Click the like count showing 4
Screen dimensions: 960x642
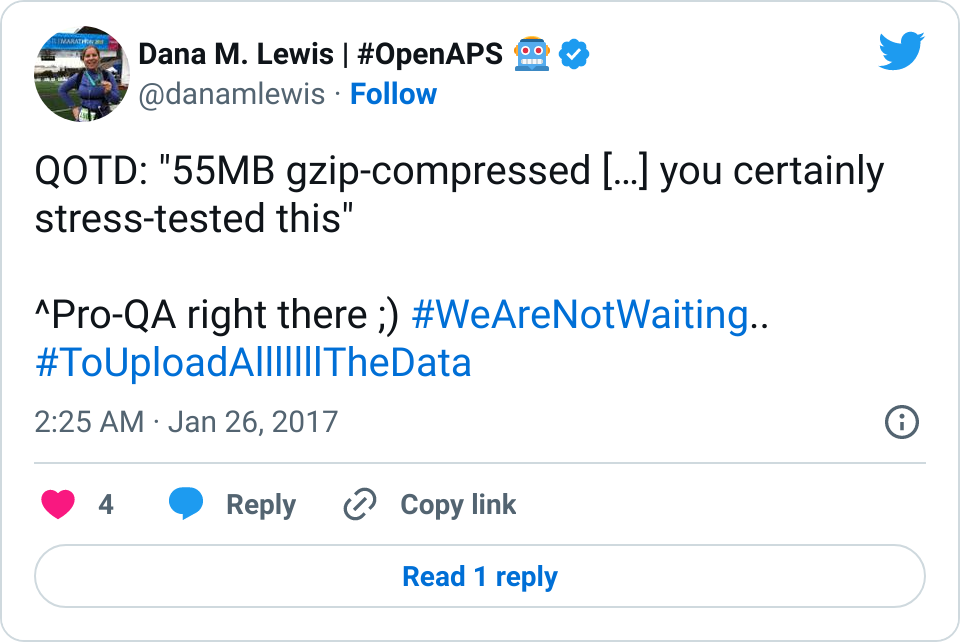coord(104,505)
